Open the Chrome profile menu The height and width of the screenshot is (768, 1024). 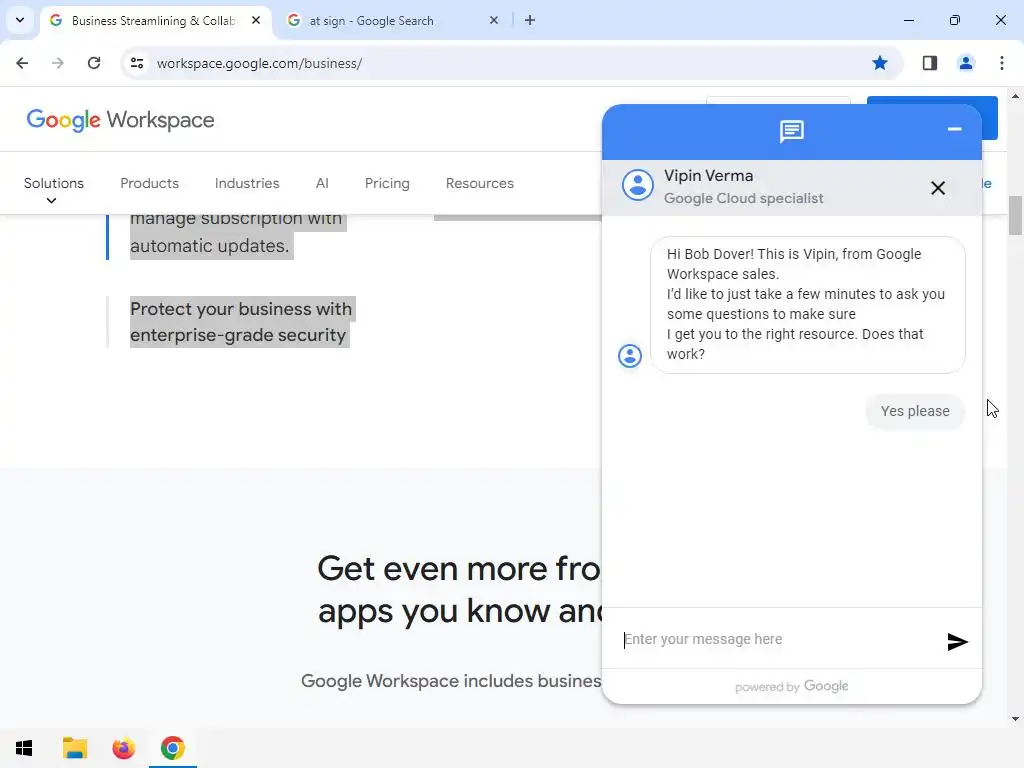click(x=966, y=63)
